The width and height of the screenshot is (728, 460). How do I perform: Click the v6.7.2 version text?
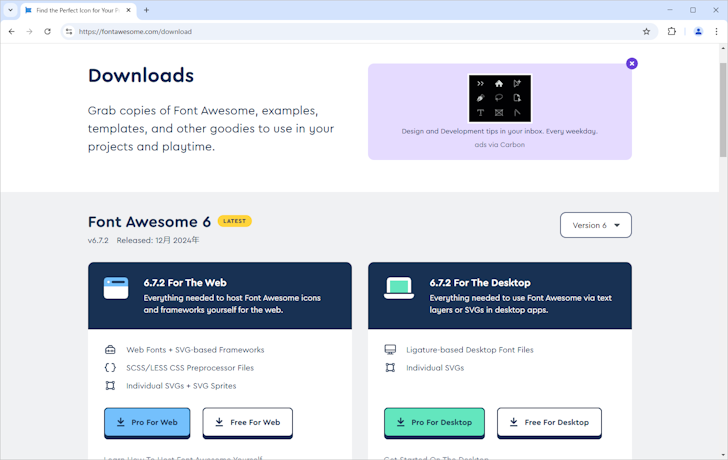pyautogui.click(x=98, y=240)
